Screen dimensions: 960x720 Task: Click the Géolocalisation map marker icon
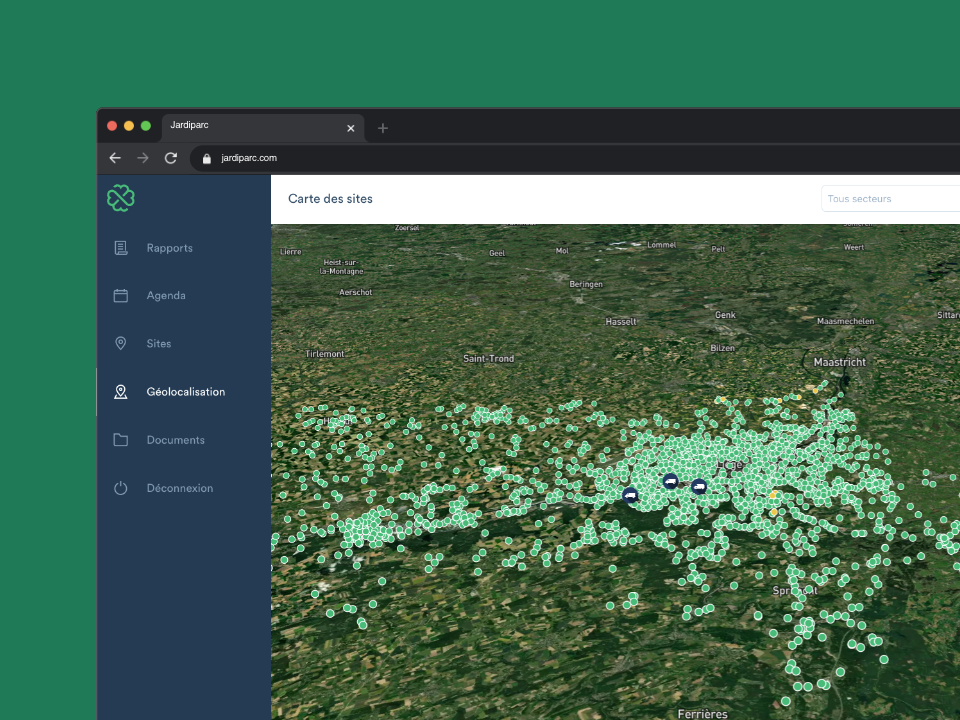(x=121, y=392)
